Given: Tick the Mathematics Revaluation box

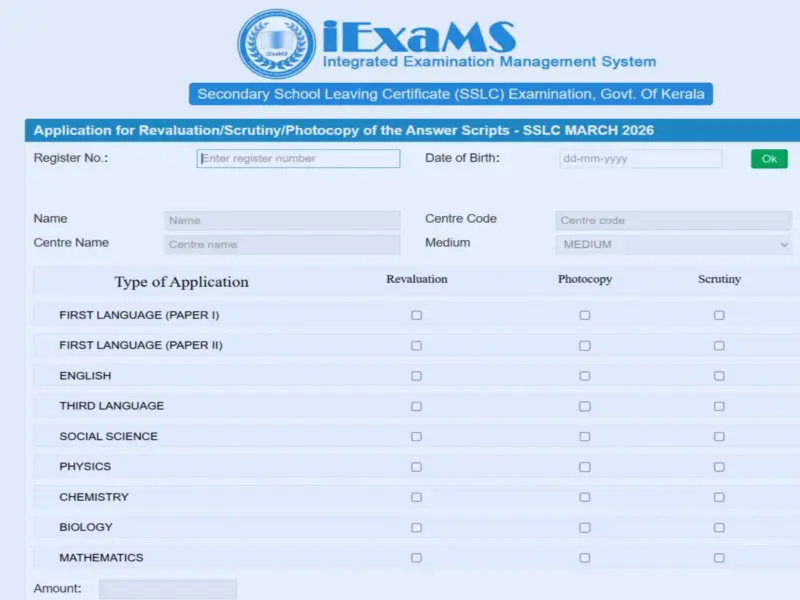Looking at the screenshot, I should click(x=416, y=558).
